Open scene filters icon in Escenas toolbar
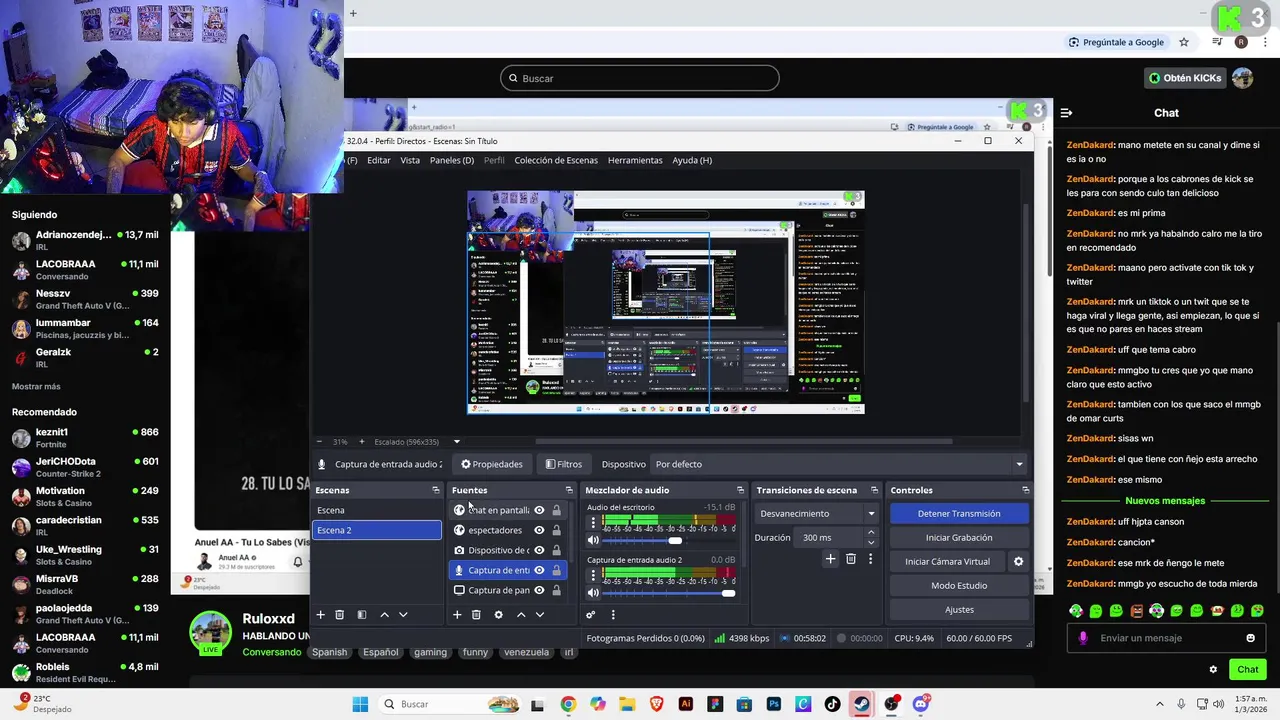This screenshot has width=1280, height=720. point(362,615)
